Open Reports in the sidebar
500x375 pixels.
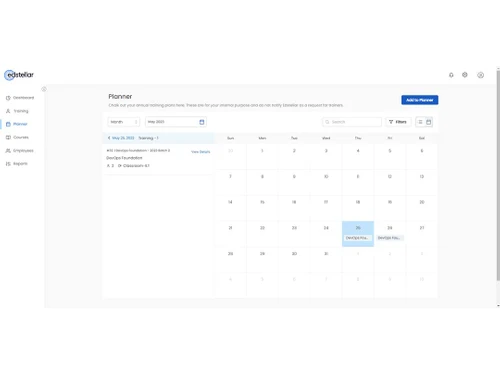pos(17,164)
